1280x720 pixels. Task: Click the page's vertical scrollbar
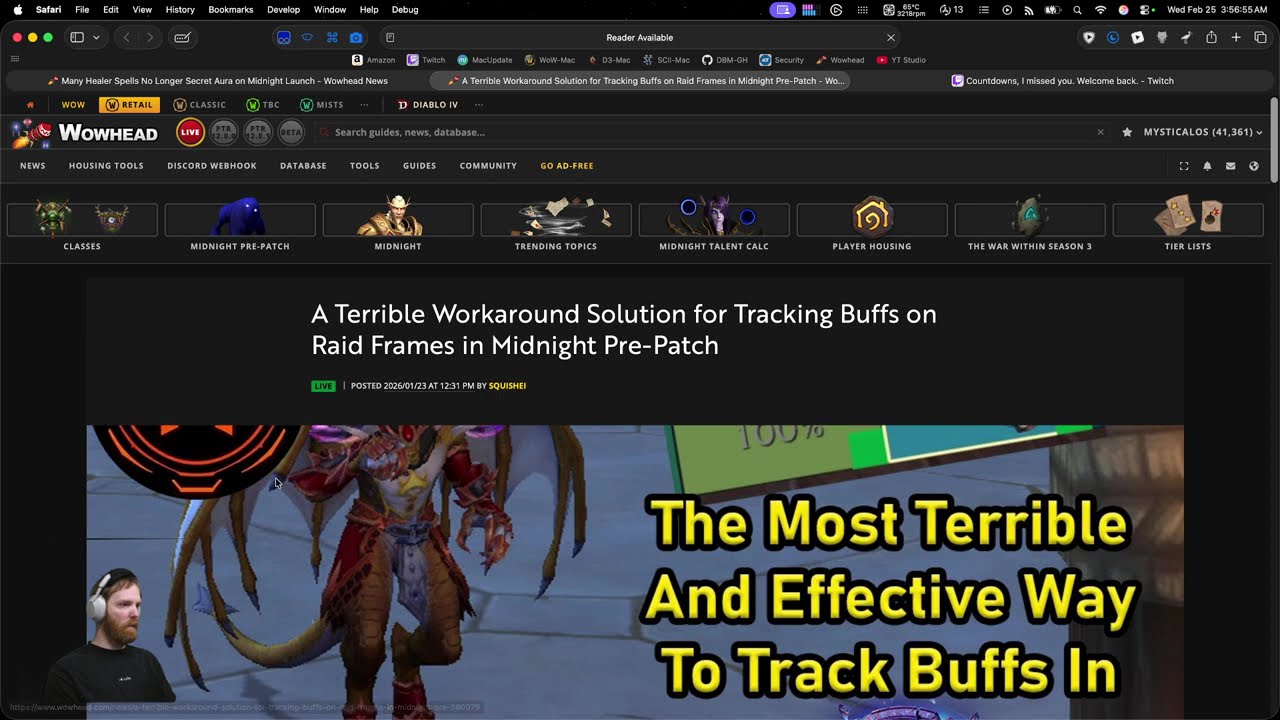pyautogui.click(x=1274, y=140)
